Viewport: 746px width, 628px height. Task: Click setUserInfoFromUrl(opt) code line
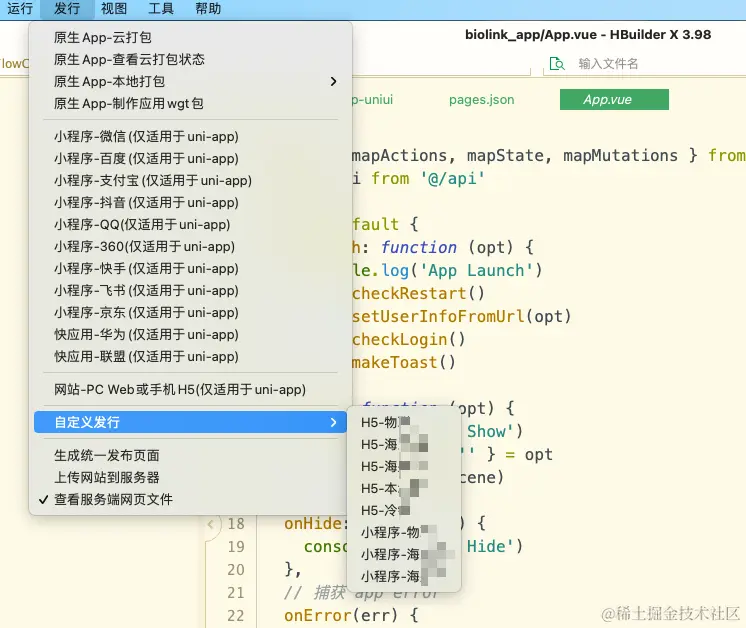tap(461, 316)
